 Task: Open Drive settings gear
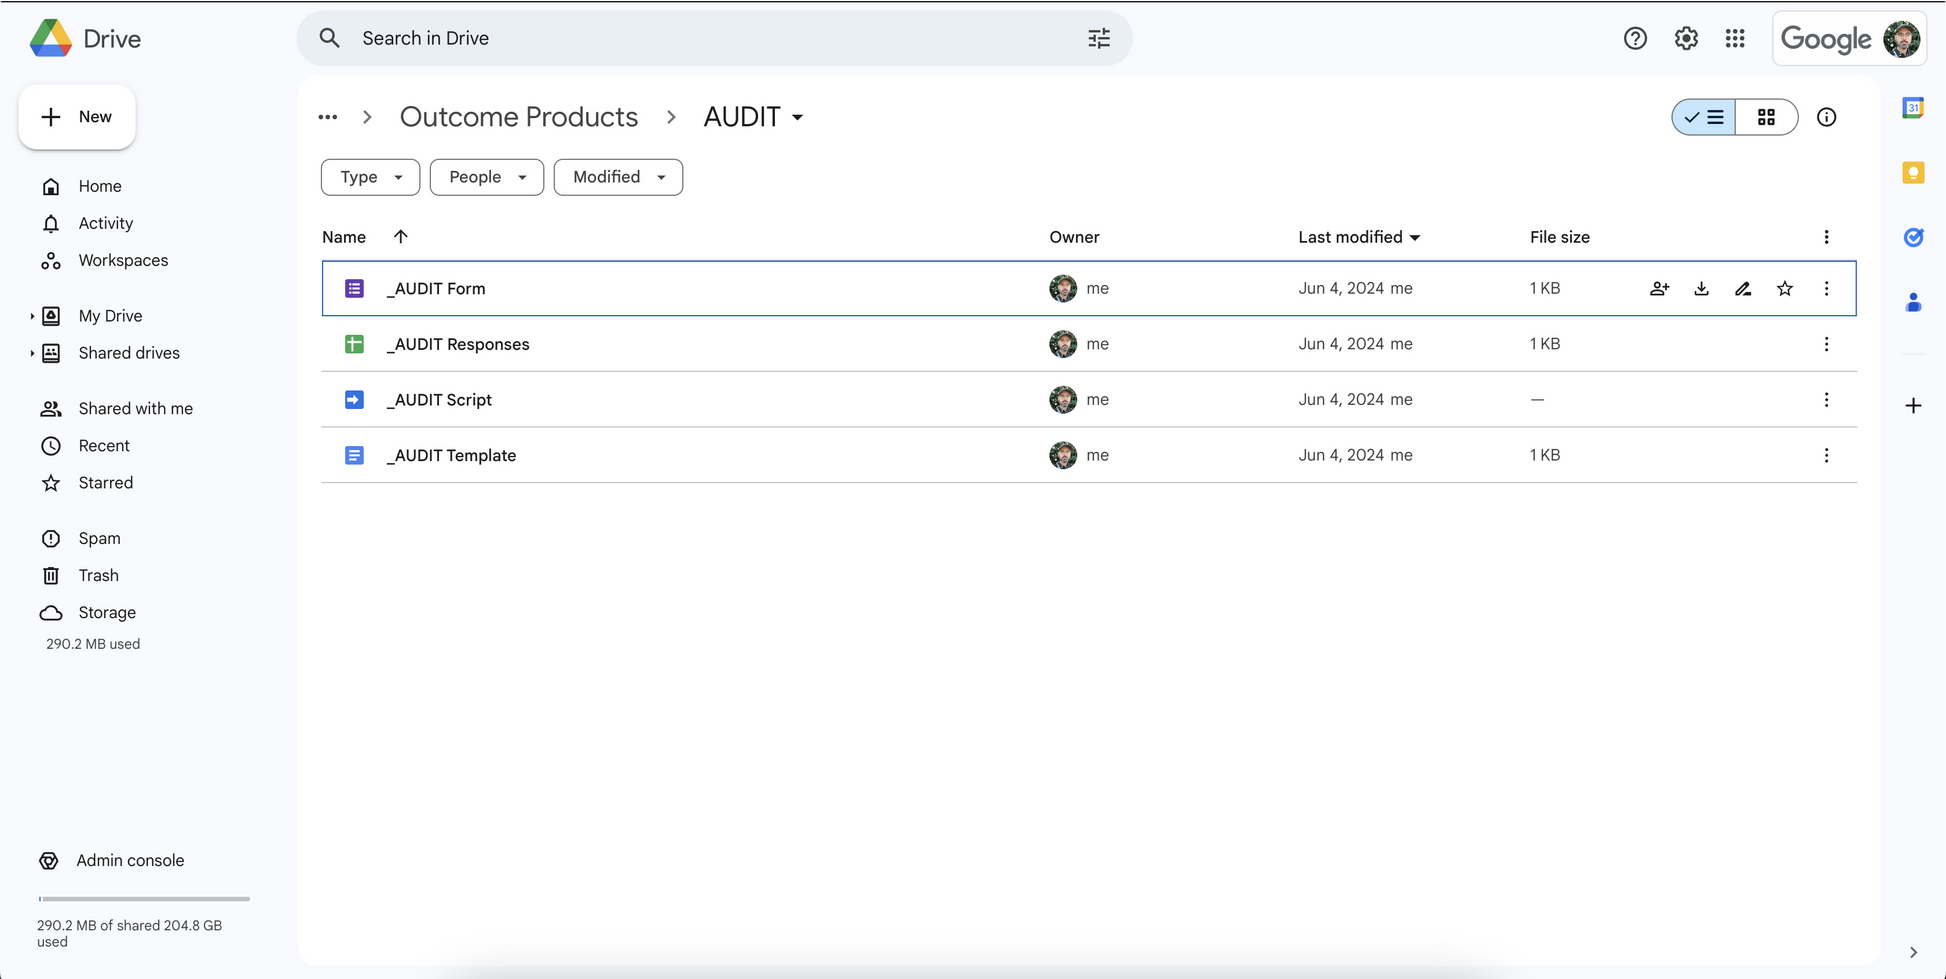click(1686, 38)
